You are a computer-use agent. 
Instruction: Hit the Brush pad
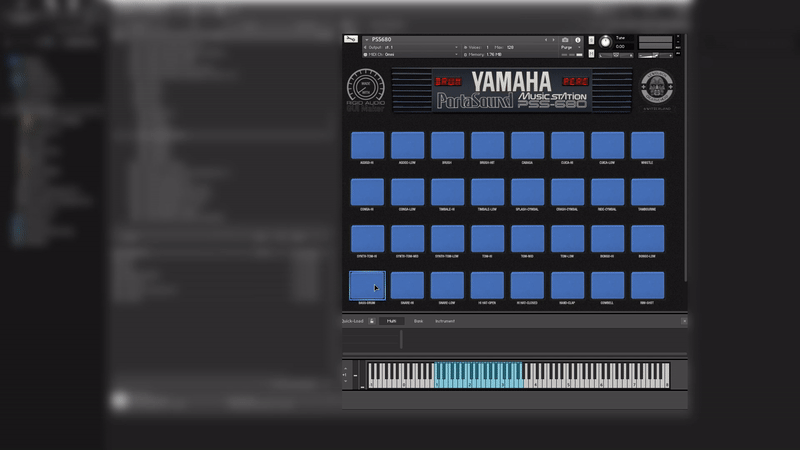[447, 145]
